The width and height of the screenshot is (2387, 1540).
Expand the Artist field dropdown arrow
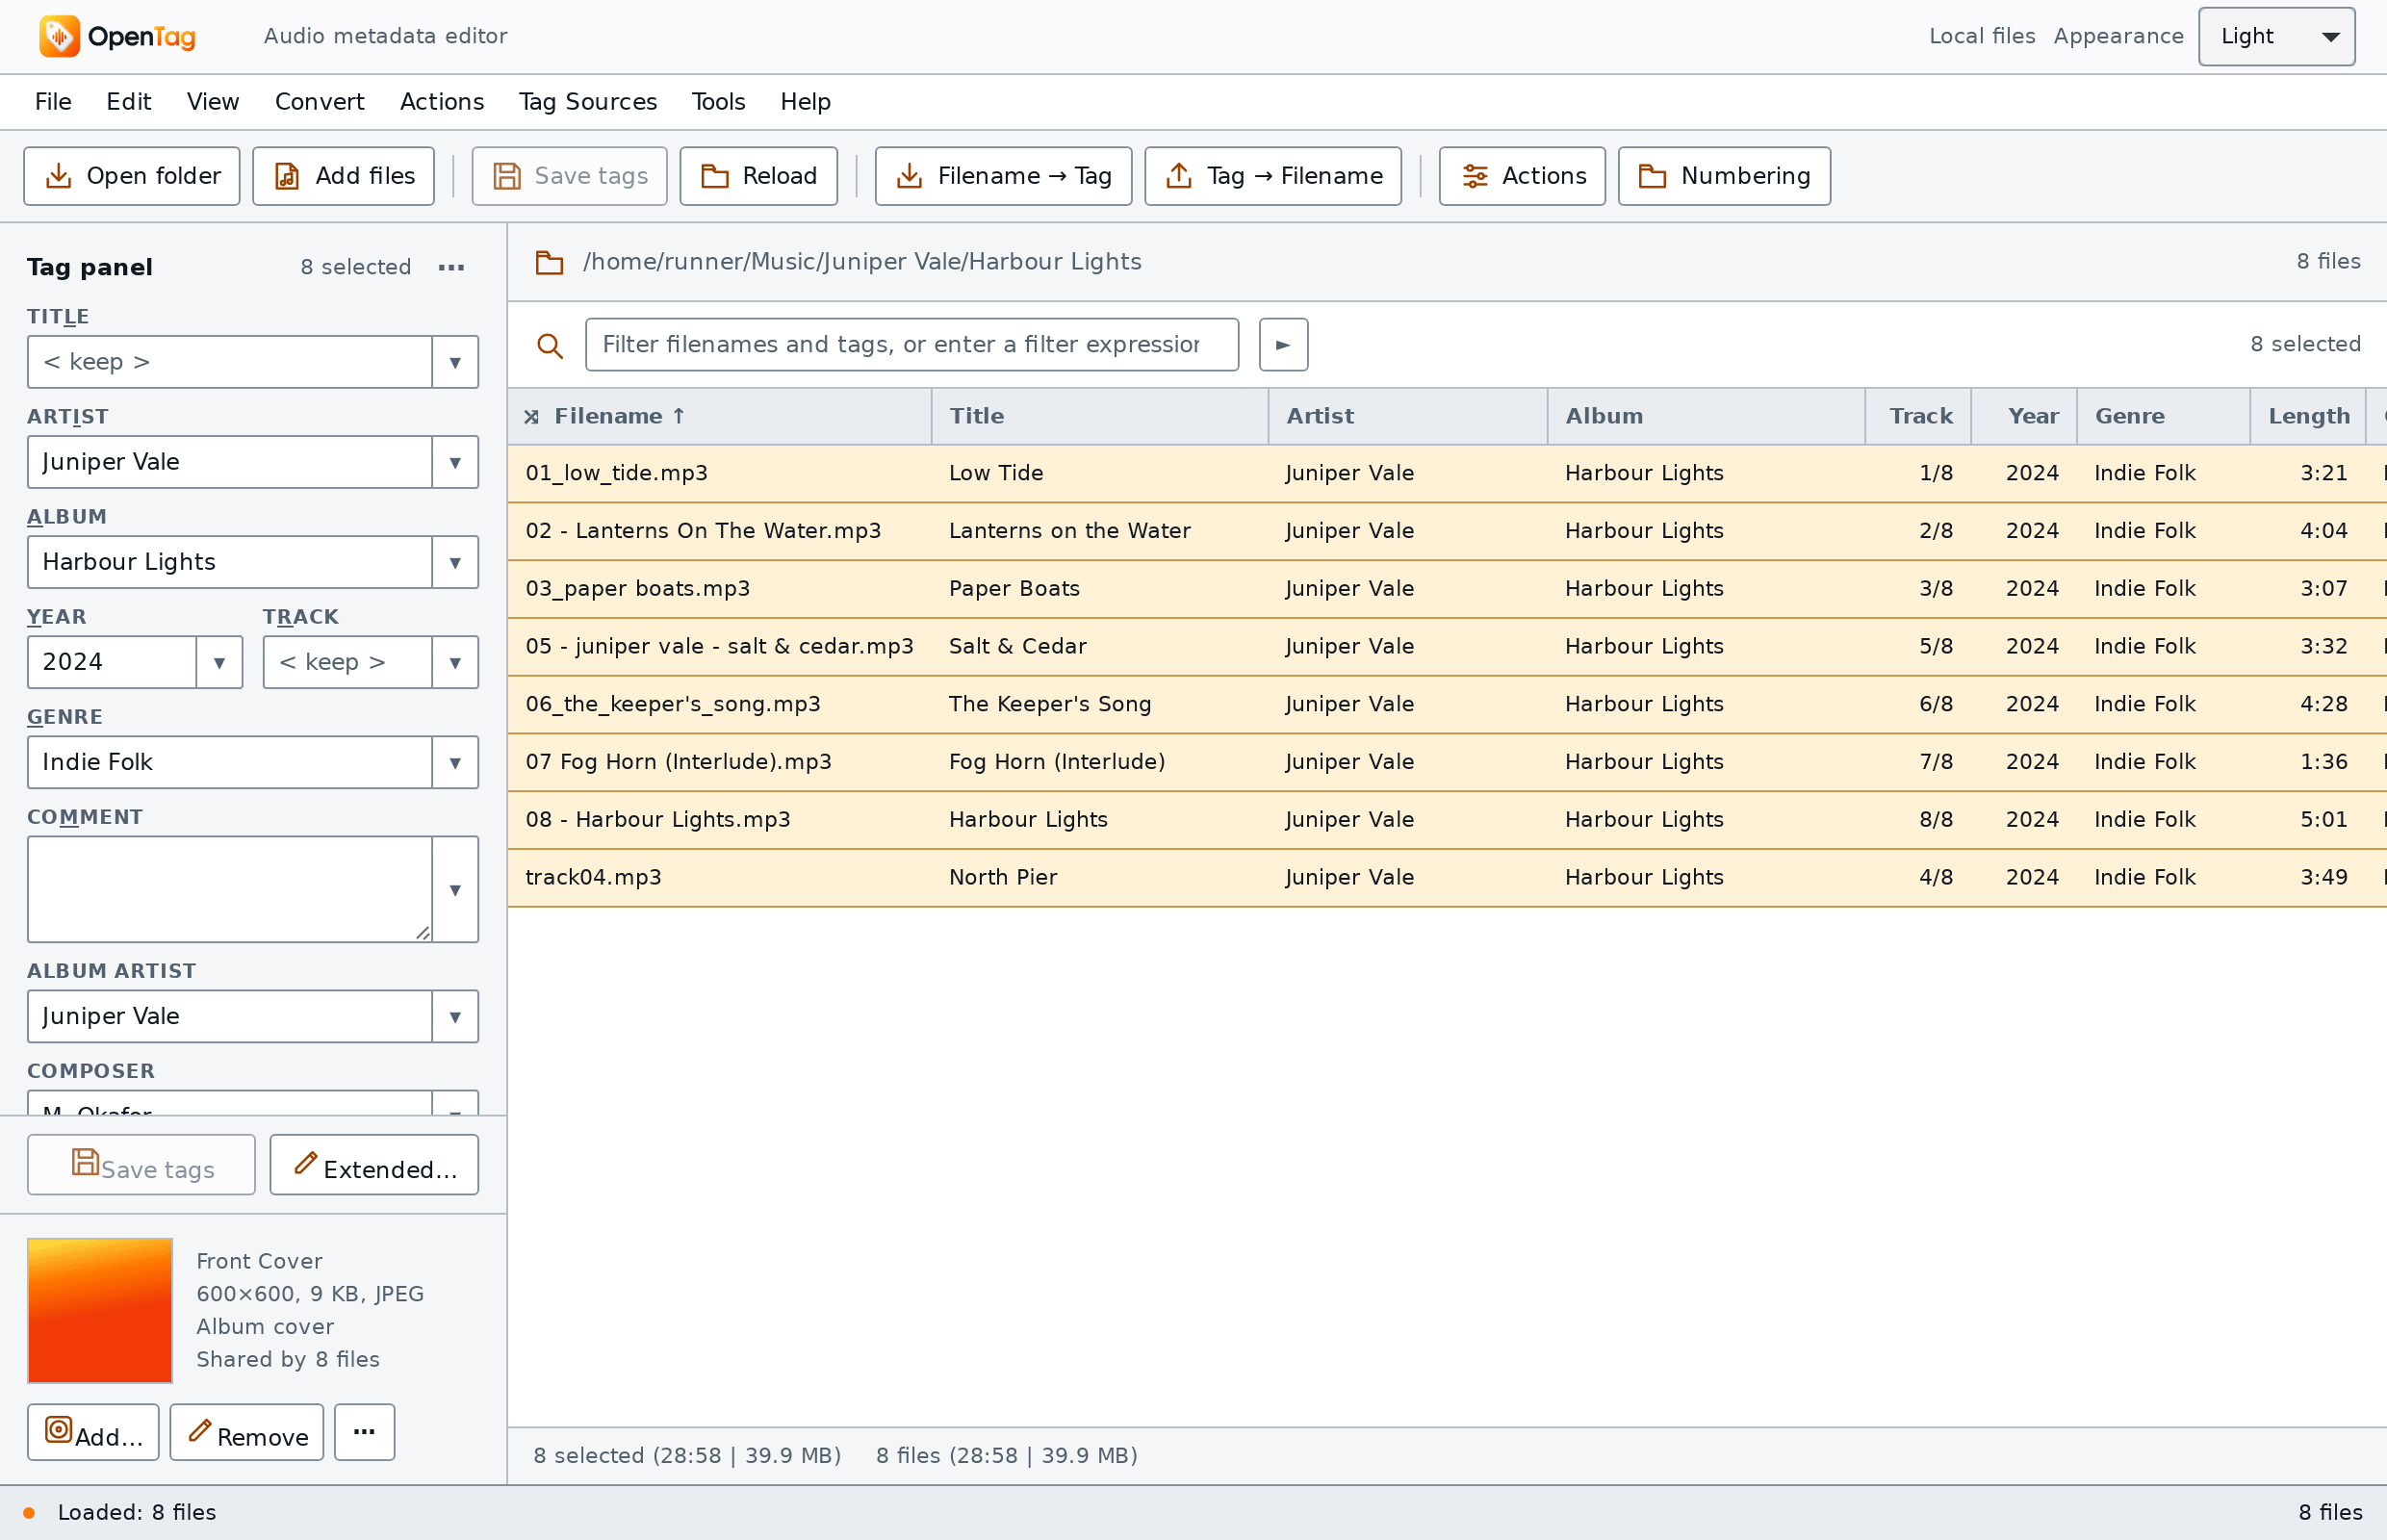pyautogui.click(x=455, y=462)
